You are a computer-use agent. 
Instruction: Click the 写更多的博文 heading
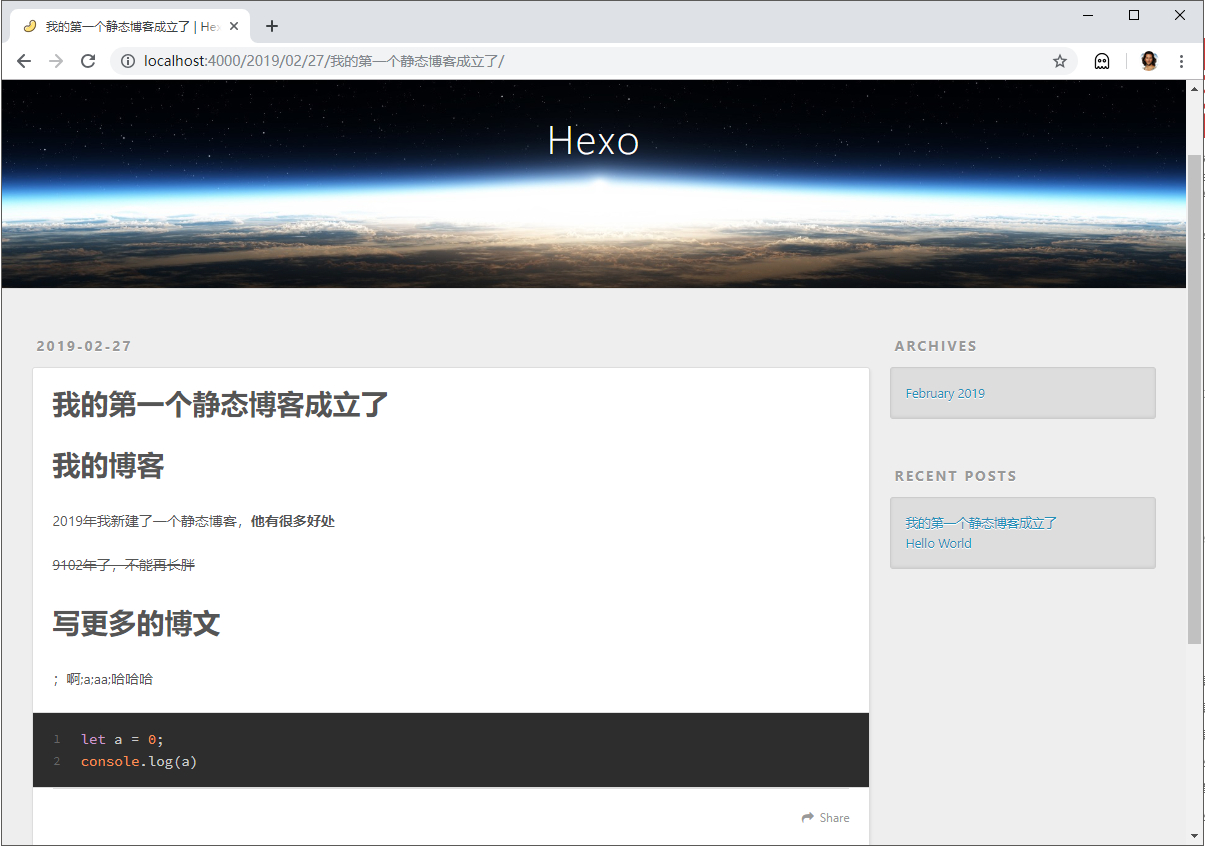pos(136,624)
